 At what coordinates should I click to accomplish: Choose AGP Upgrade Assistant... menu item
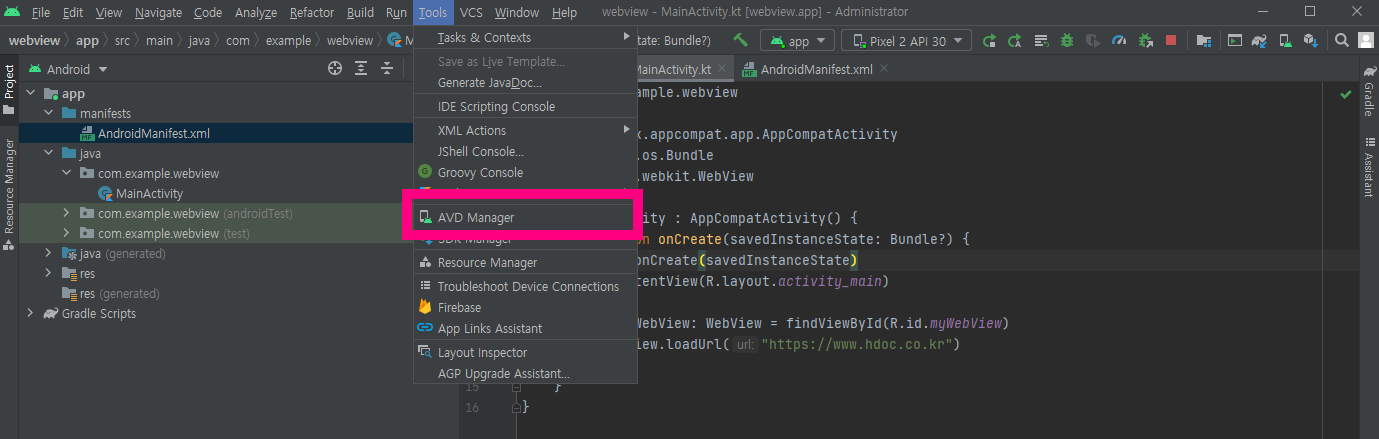pyautogui.click(x=525, y=373)
